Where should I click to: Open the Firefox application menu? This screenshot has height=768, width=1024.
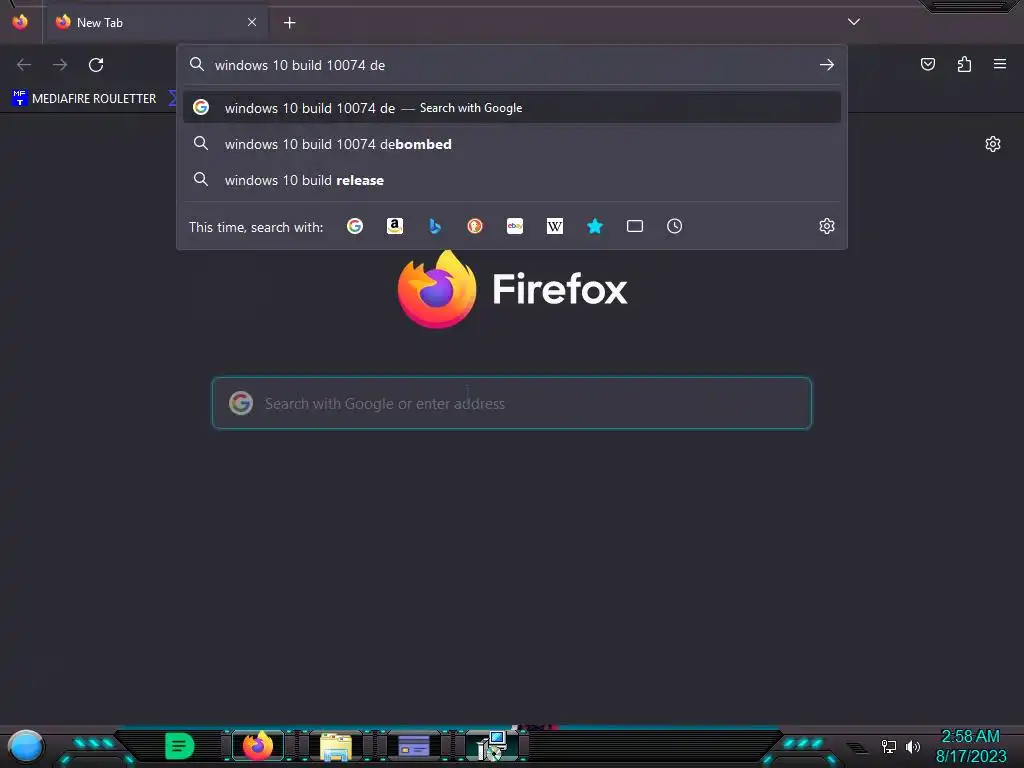[1000, 64]
